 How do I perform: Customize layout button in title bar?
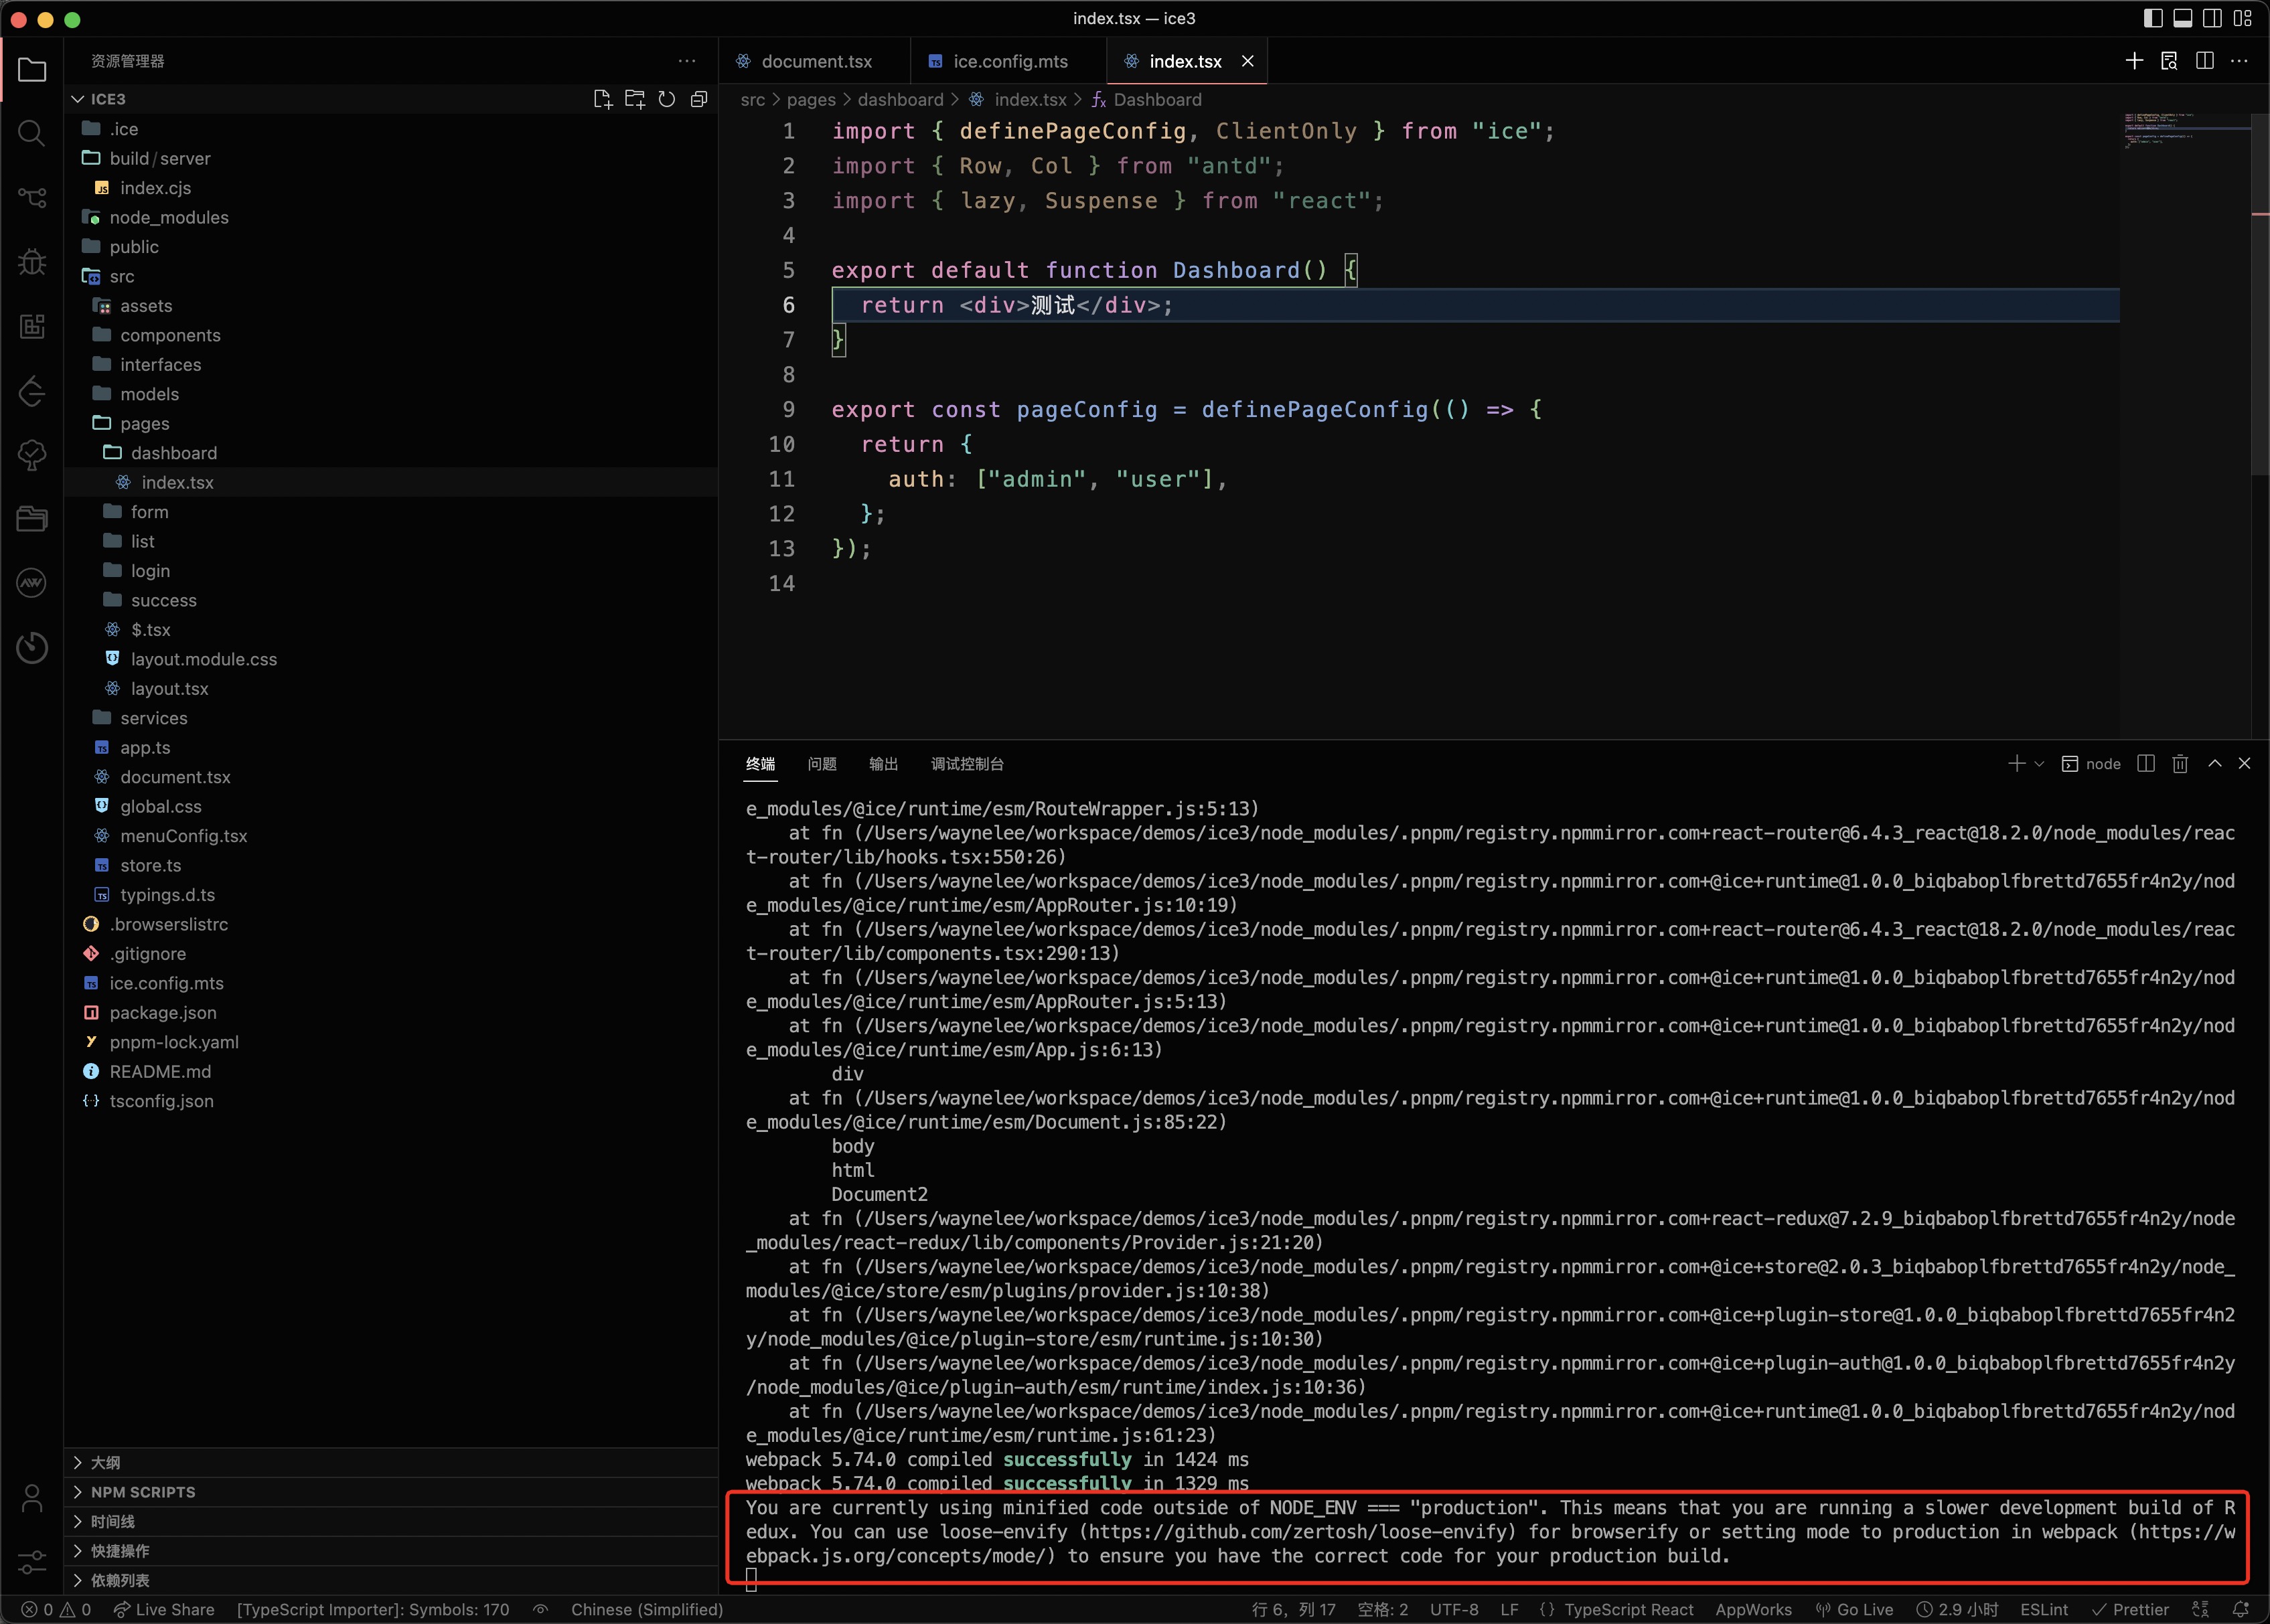2242,18
